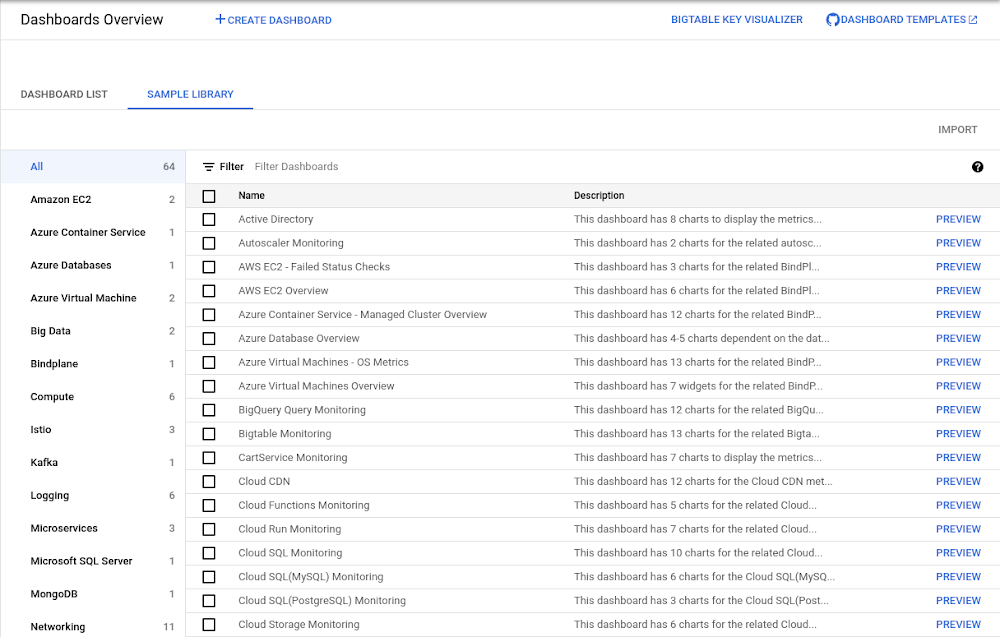Click the external link icon after Dashboard Templates
Image resolution: width=1000 pixels, height=637 pixels.
coord(973,20)
